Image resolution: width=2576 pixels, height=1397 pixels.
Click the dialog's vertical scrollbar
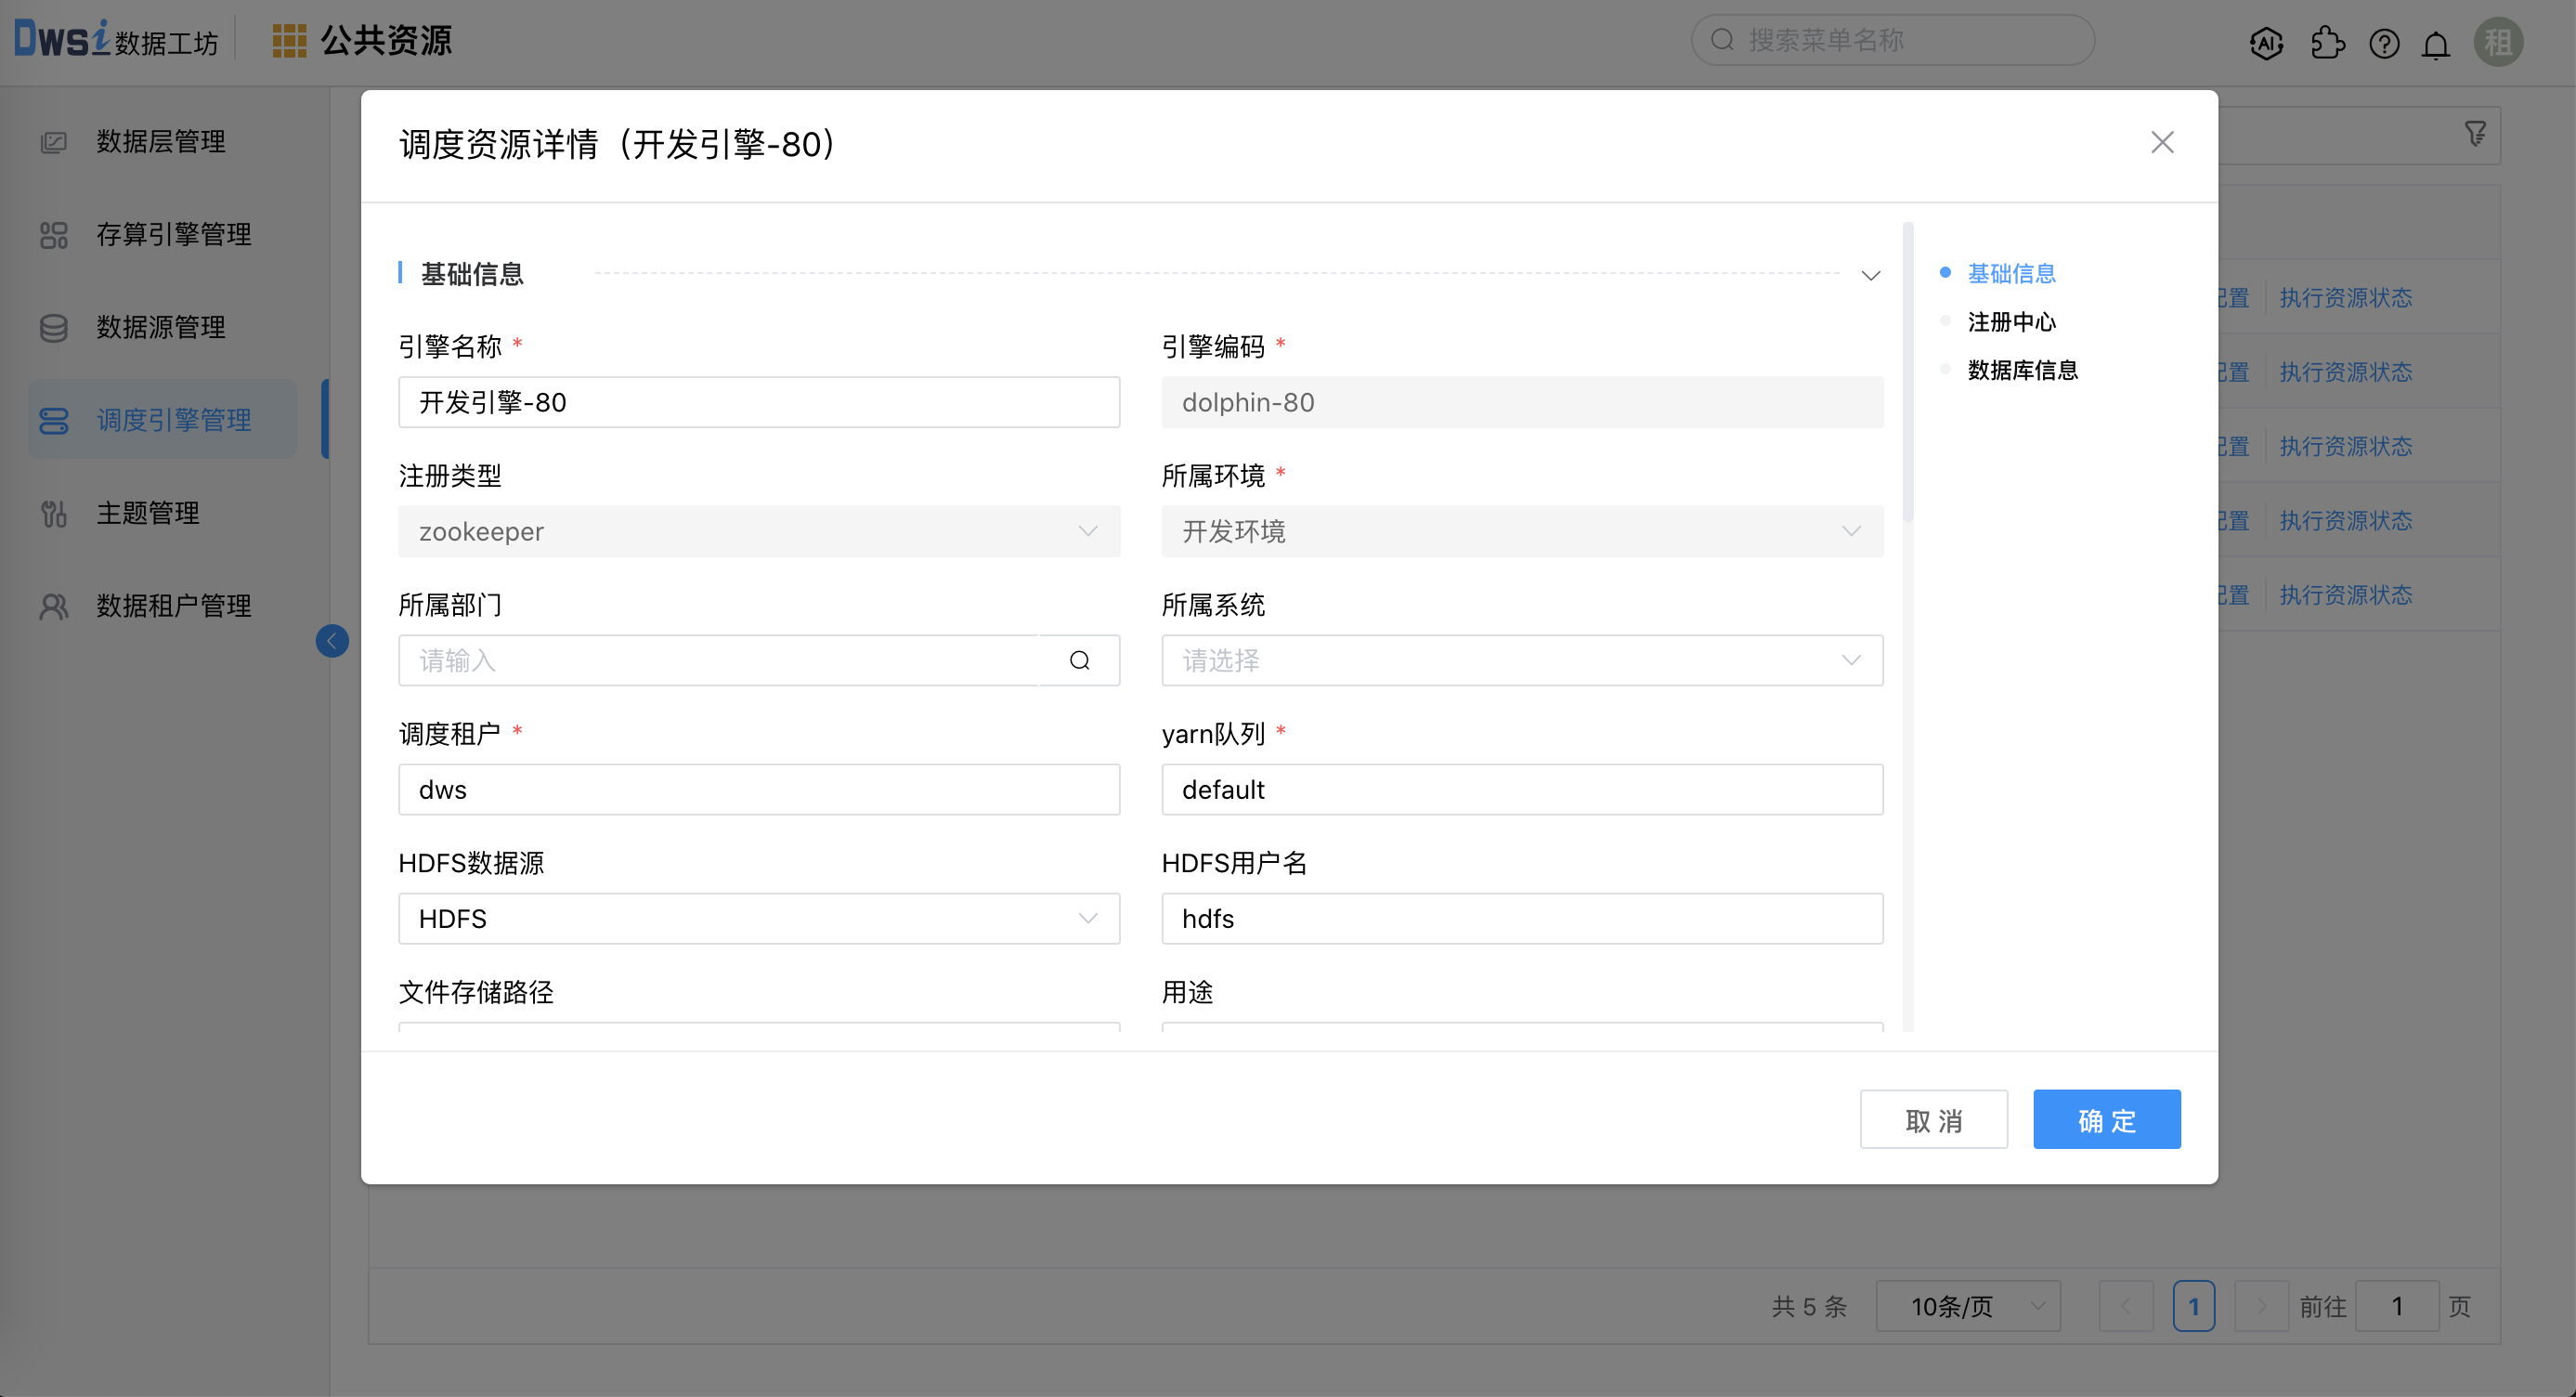tap(1908, 372)
